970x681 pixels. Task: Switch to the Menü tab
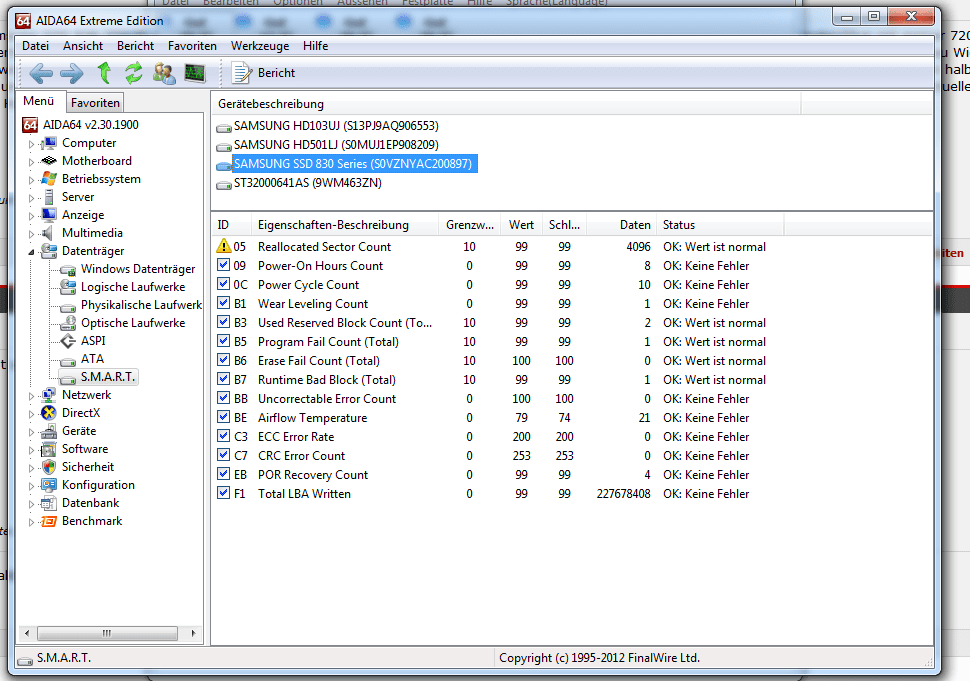[x=38, y=101]
